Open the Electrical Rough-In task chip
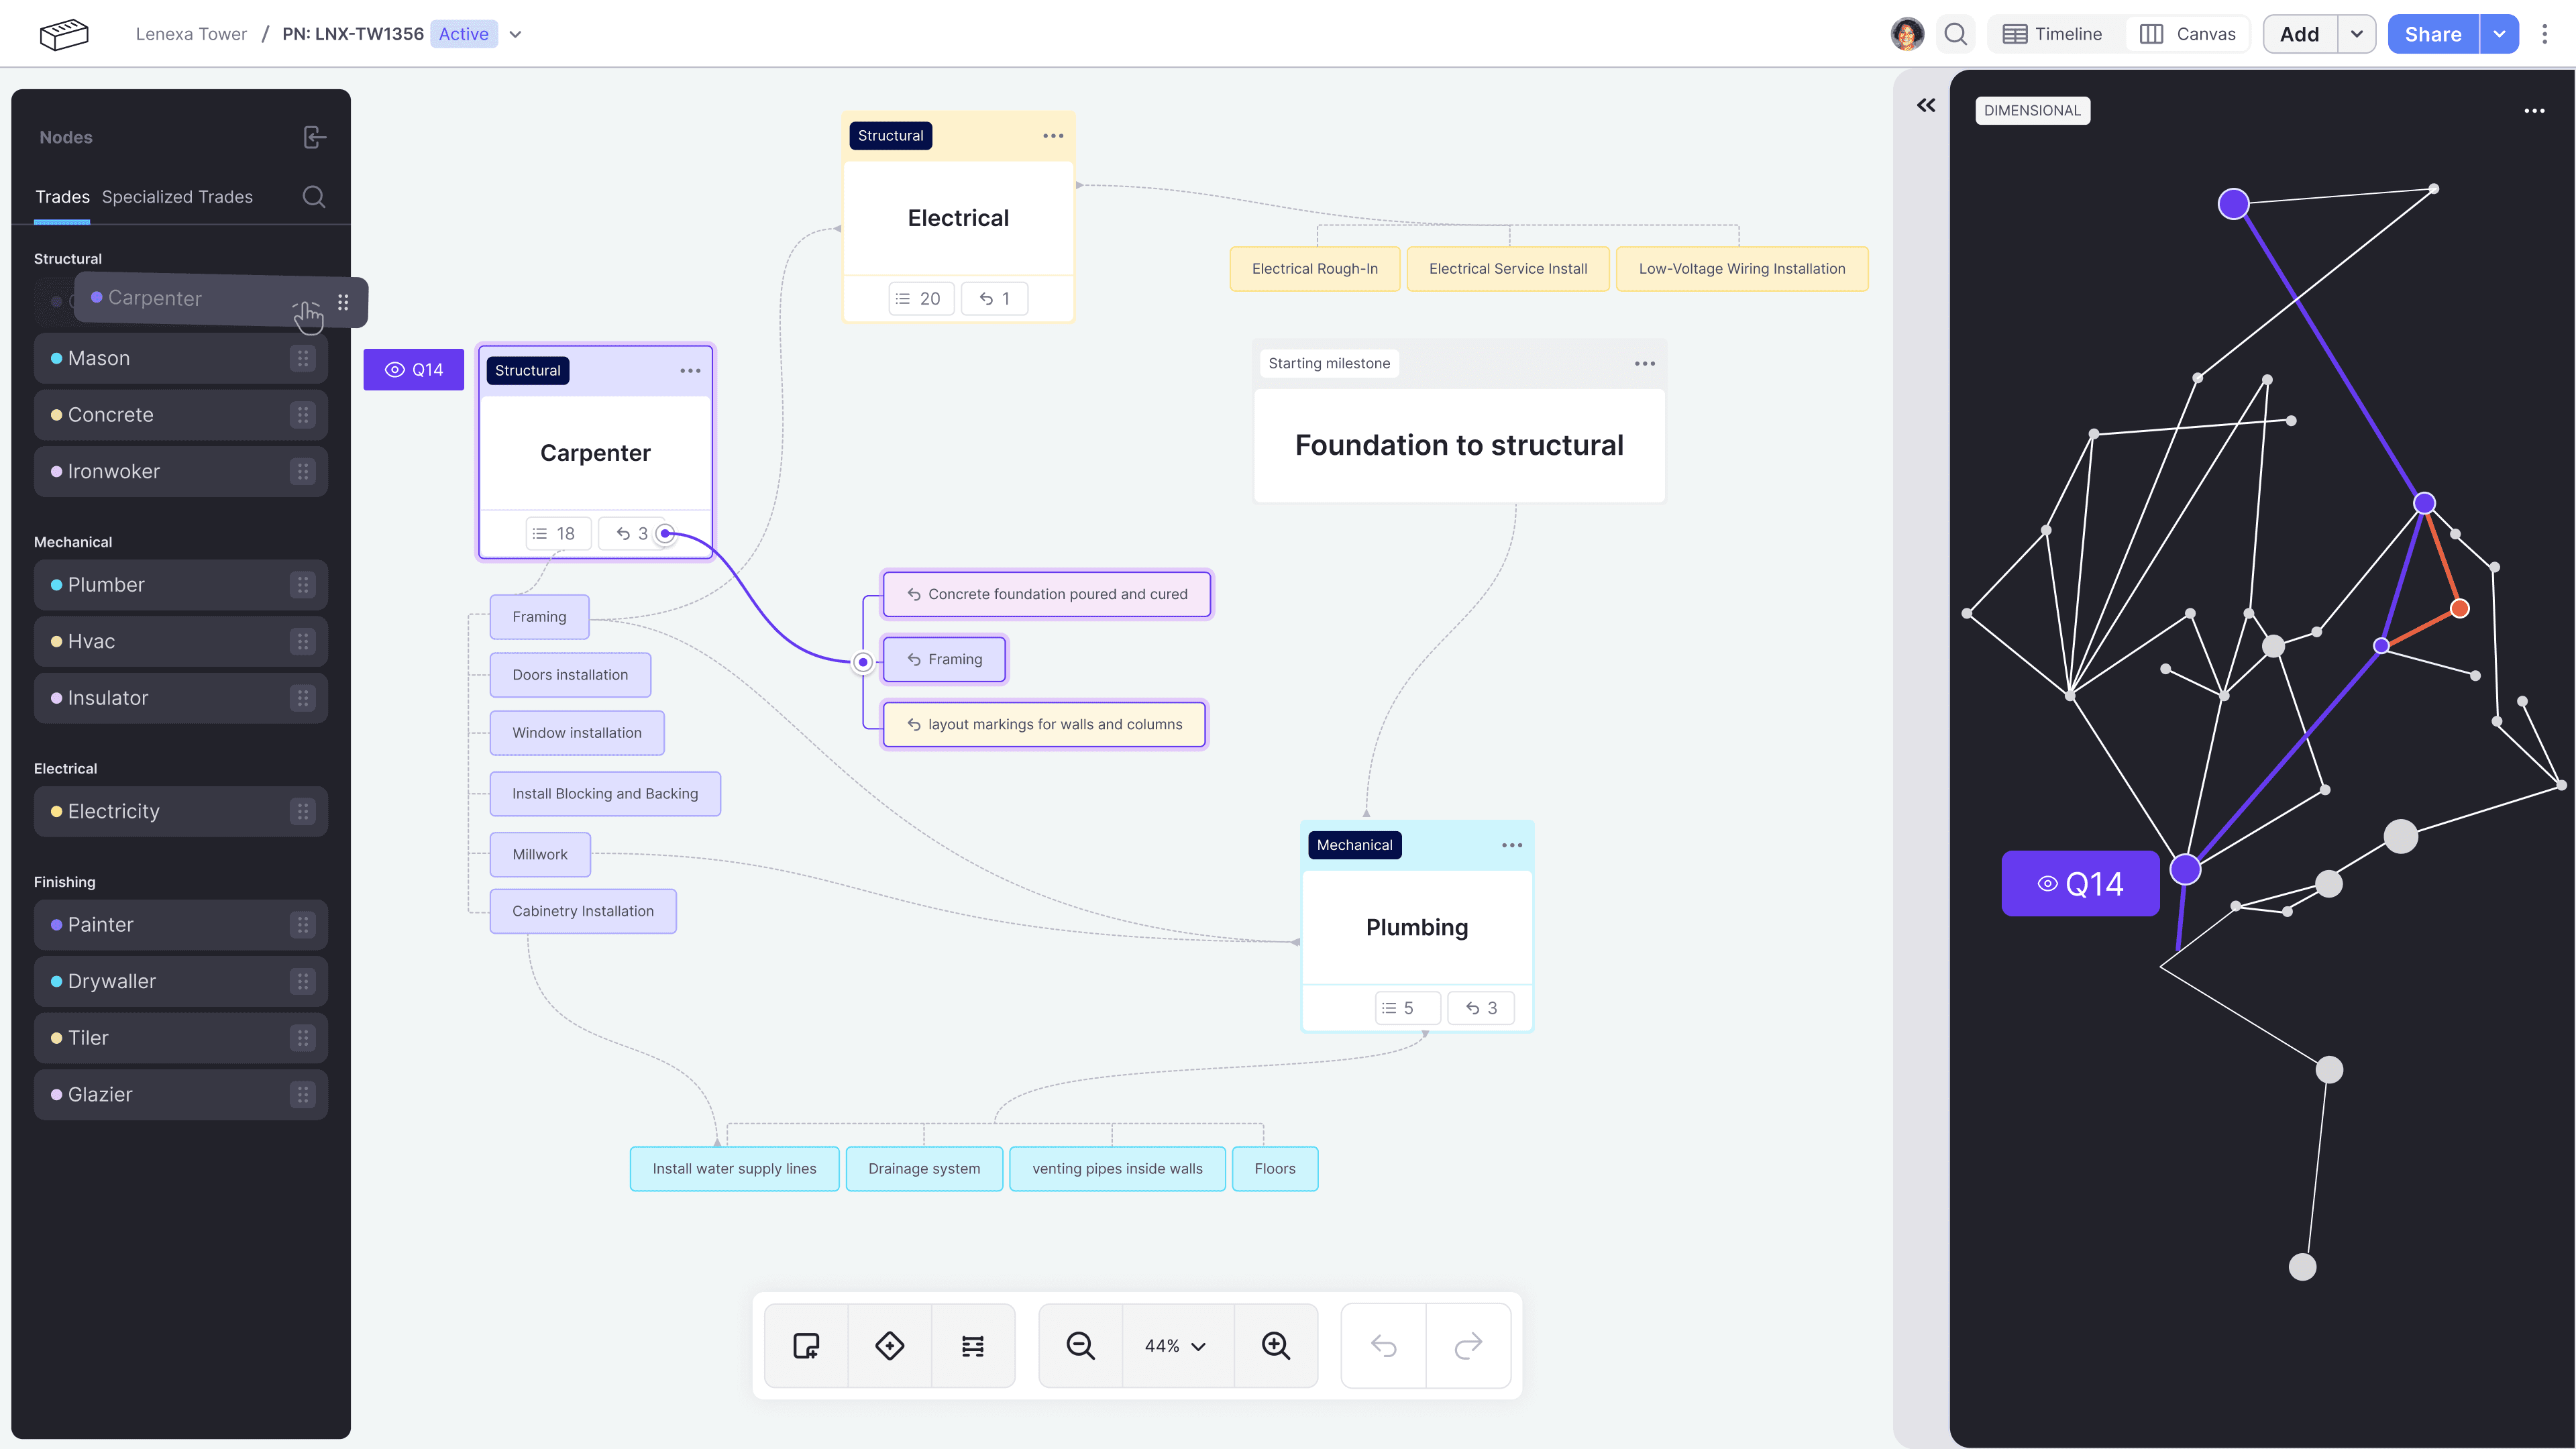This screenshot has height=1449, width=2576. [x=1315, y=269]
